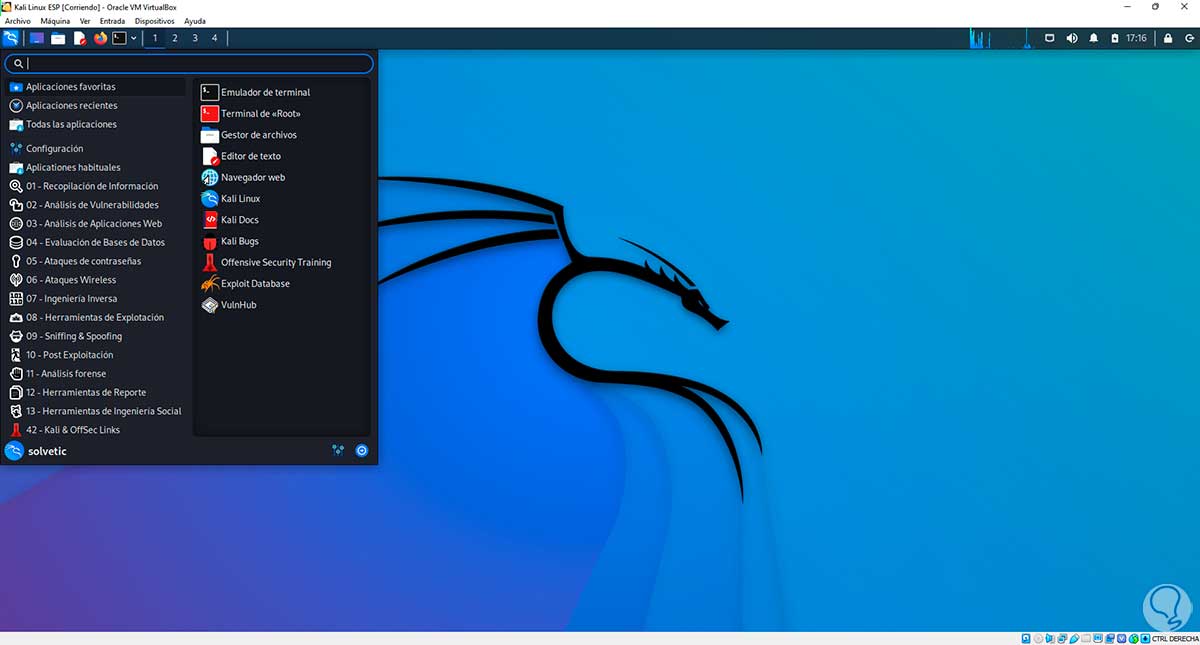Select Aplicaciones recientes category
This screenshot has height=645, width=1200.
point(96,106)
